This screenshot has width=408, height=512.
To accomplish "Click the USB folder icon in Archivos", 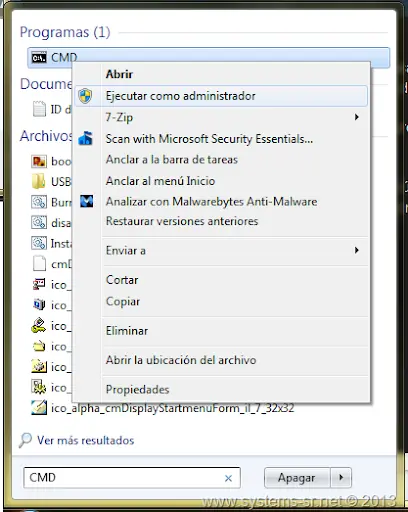I will 39,182.
